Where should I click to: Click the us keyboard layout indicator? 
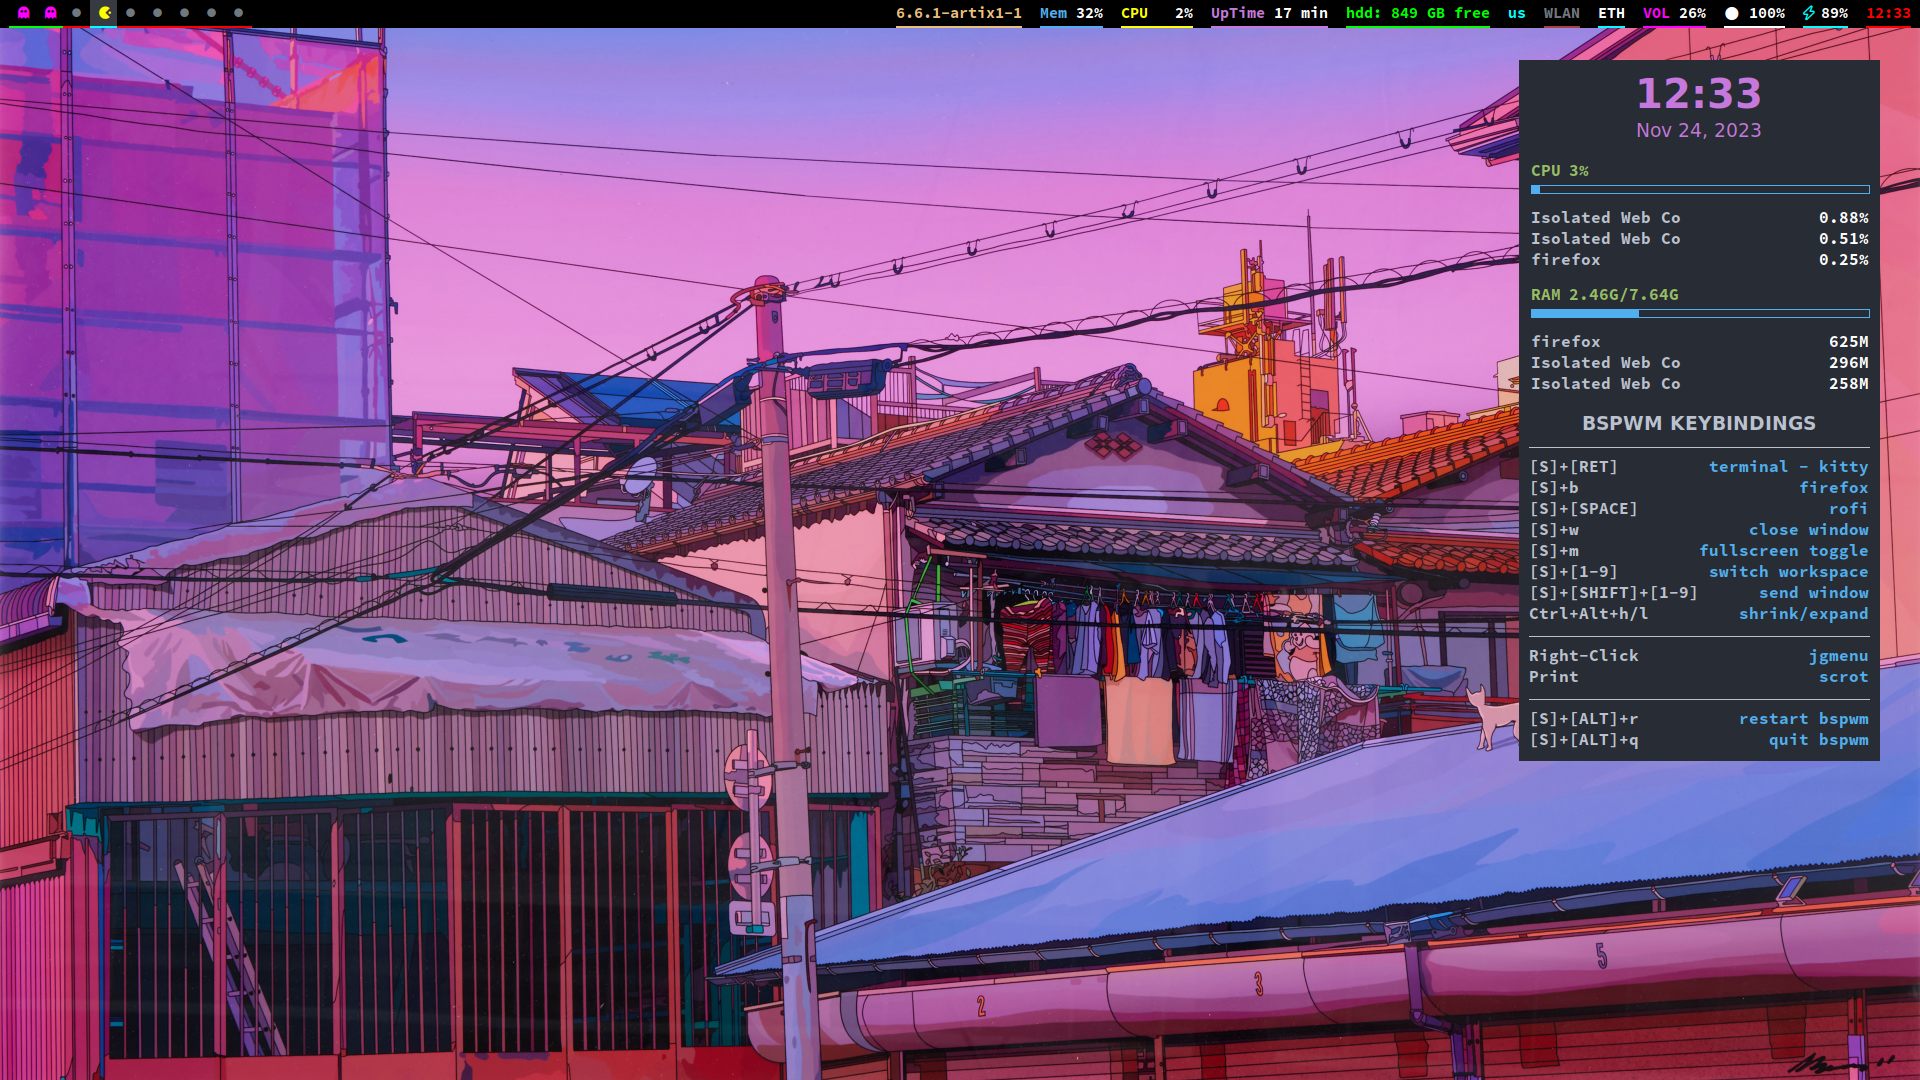pyautogui.click(x=1516, y=13)
